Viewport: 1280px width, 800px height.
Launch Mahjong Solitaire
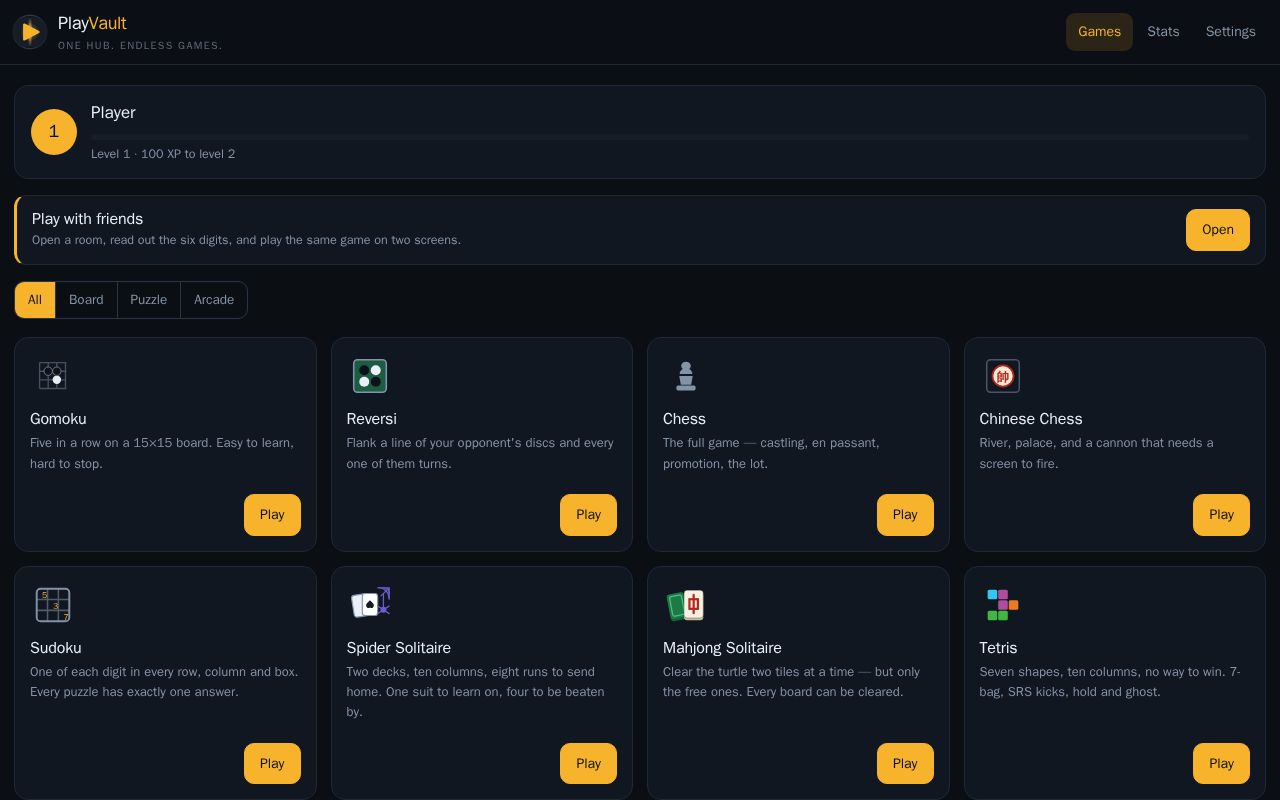[x=905, y=764]
